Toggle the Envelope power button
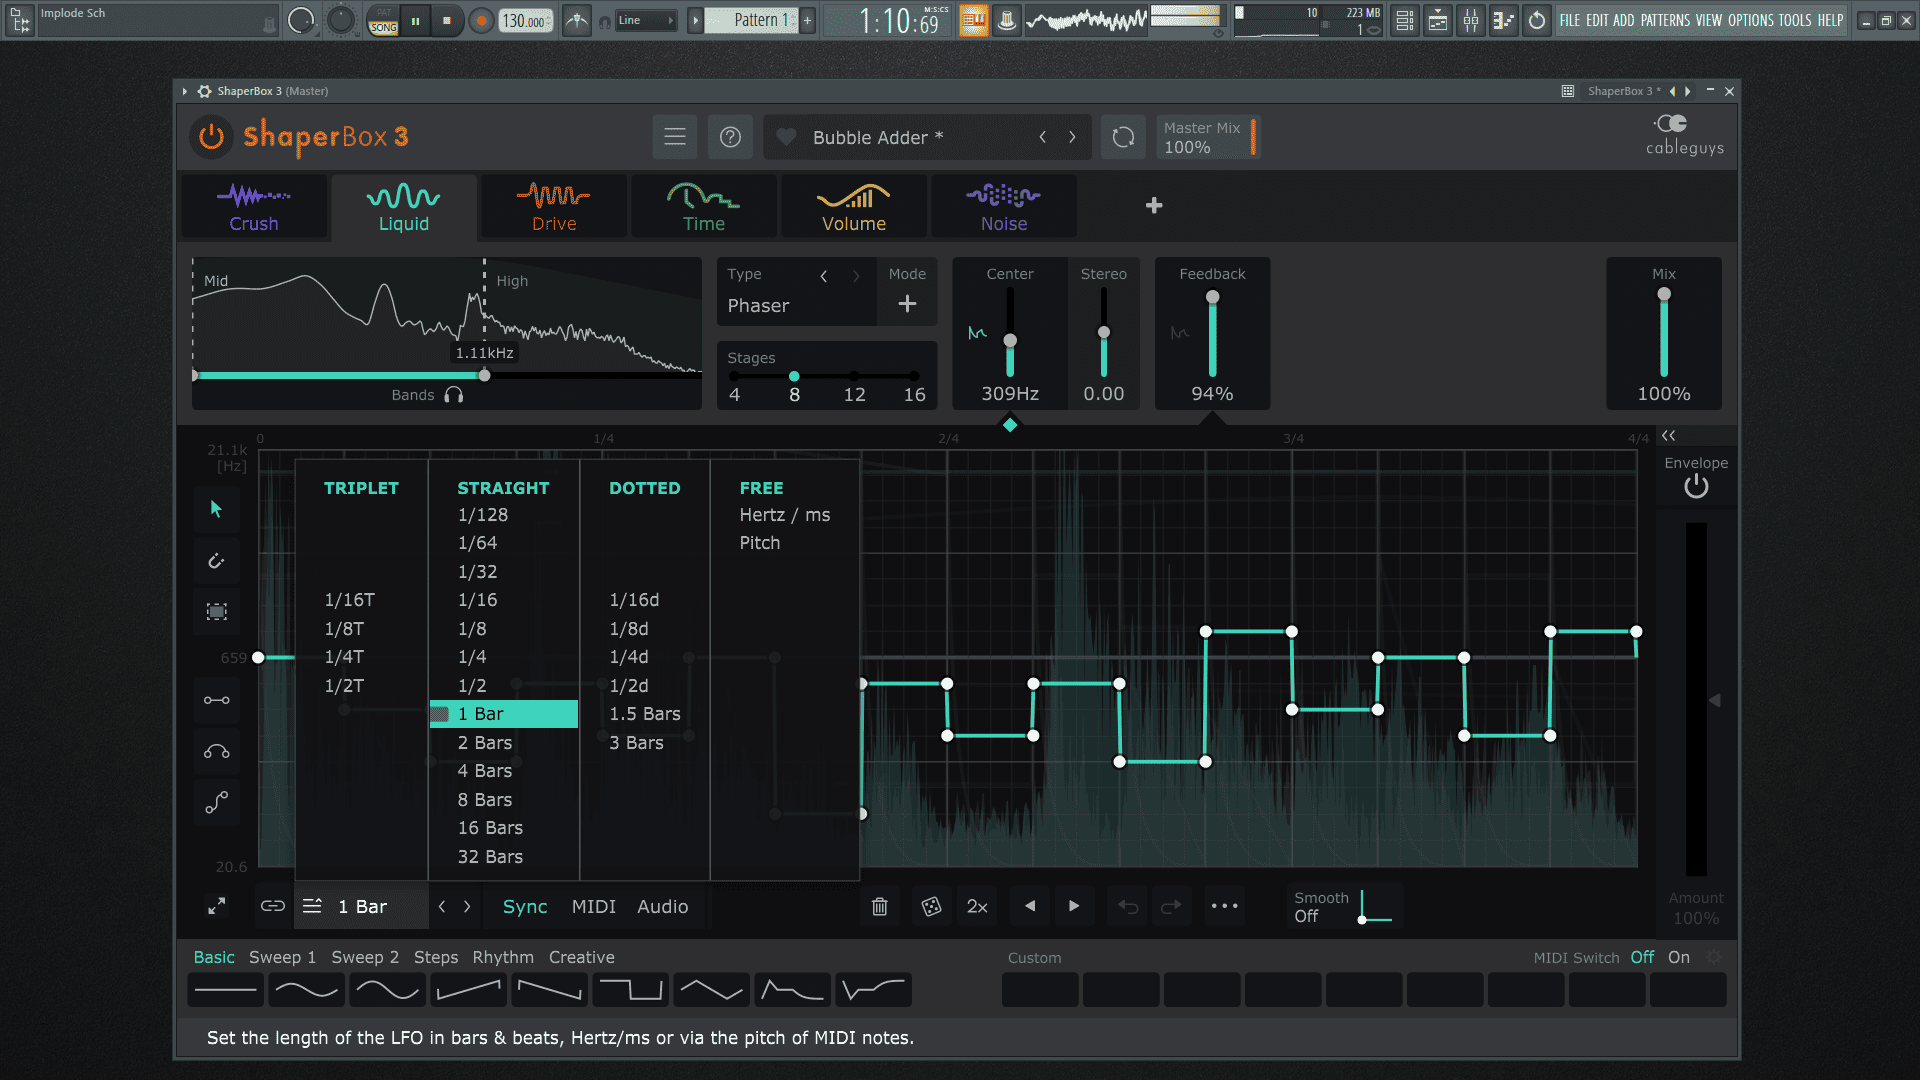 click(1696, 487)
